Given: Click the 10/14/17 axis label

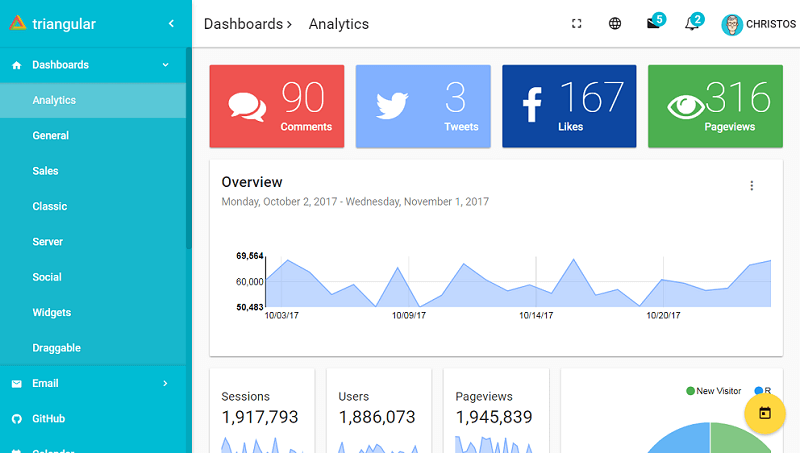Looking at the screenshot, I should 536,315.
